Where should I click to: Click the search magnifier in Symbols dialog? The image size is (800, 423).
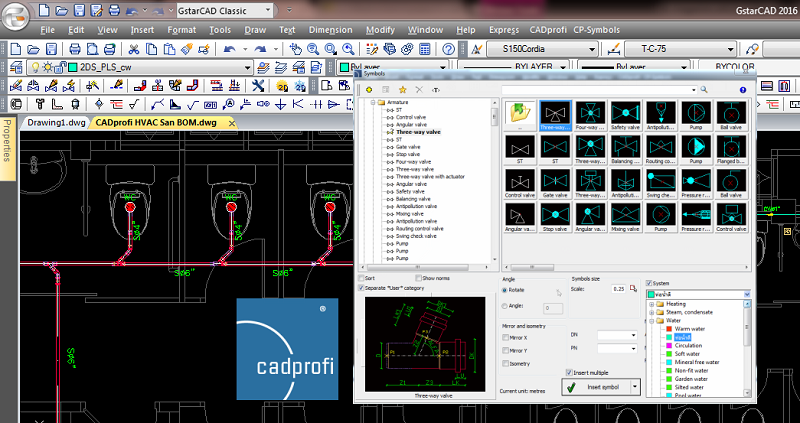[704, 90]
